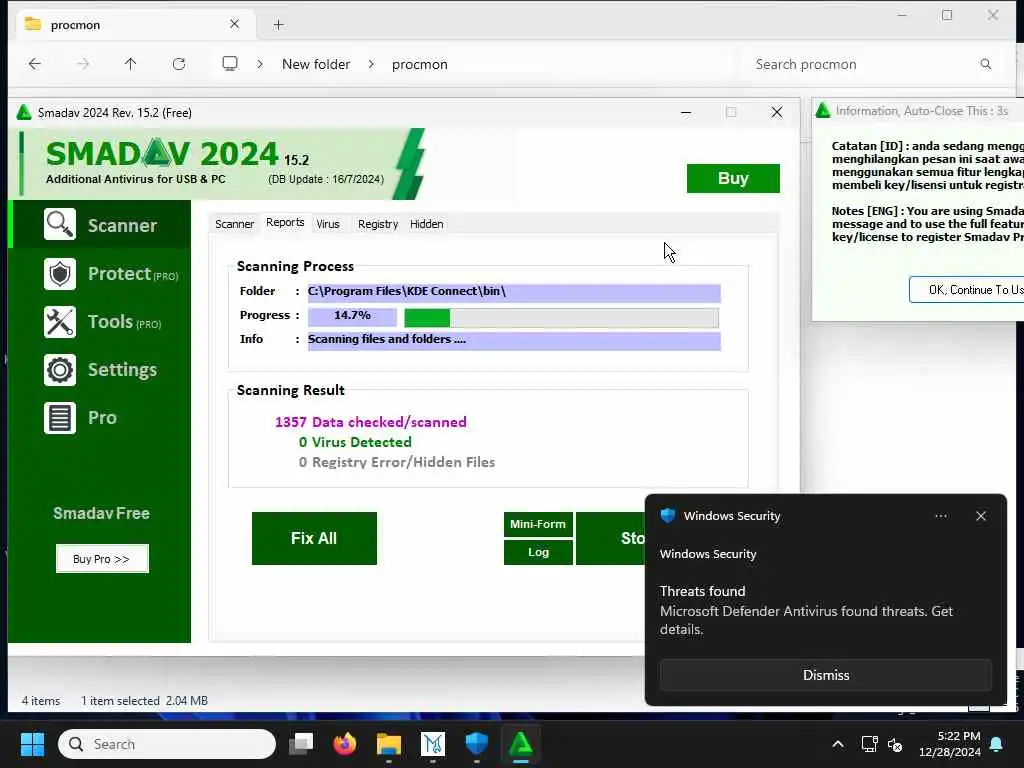The image size is (1024, 768).
Task: Switch to the Virus tab
Action: click(328, 224)
